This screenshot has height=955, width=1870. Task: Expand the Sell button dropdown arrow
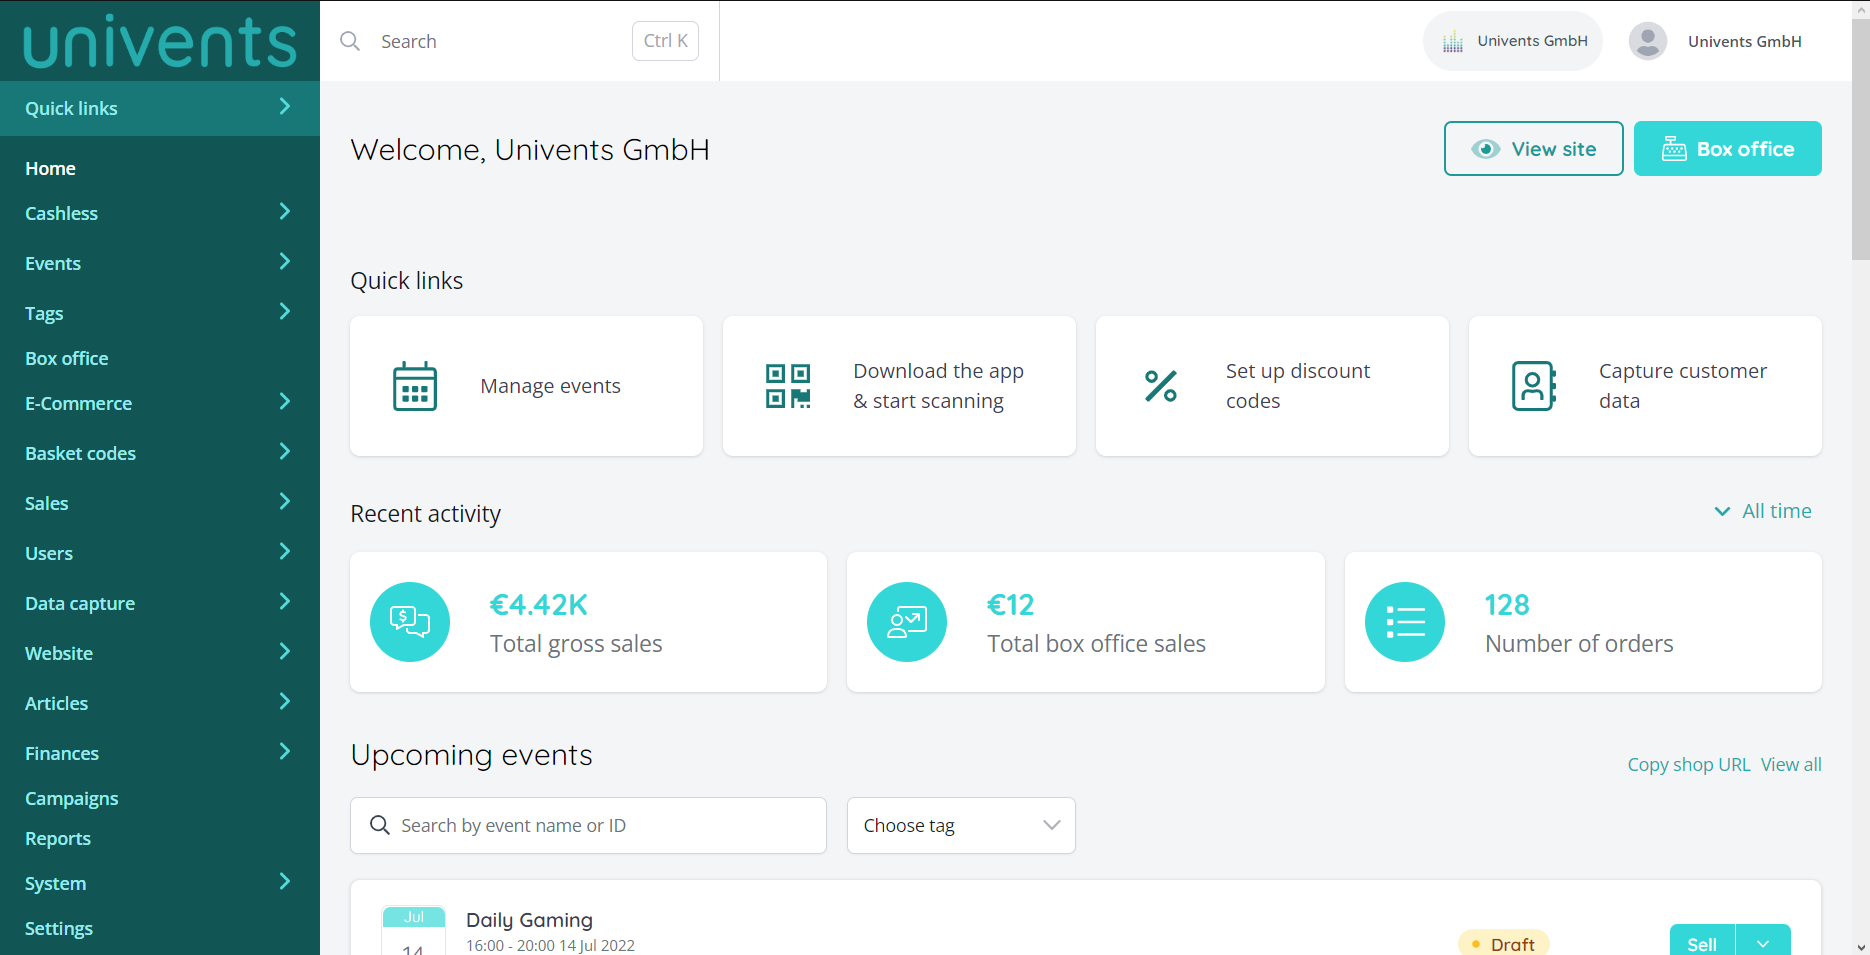pos(1763,943)
